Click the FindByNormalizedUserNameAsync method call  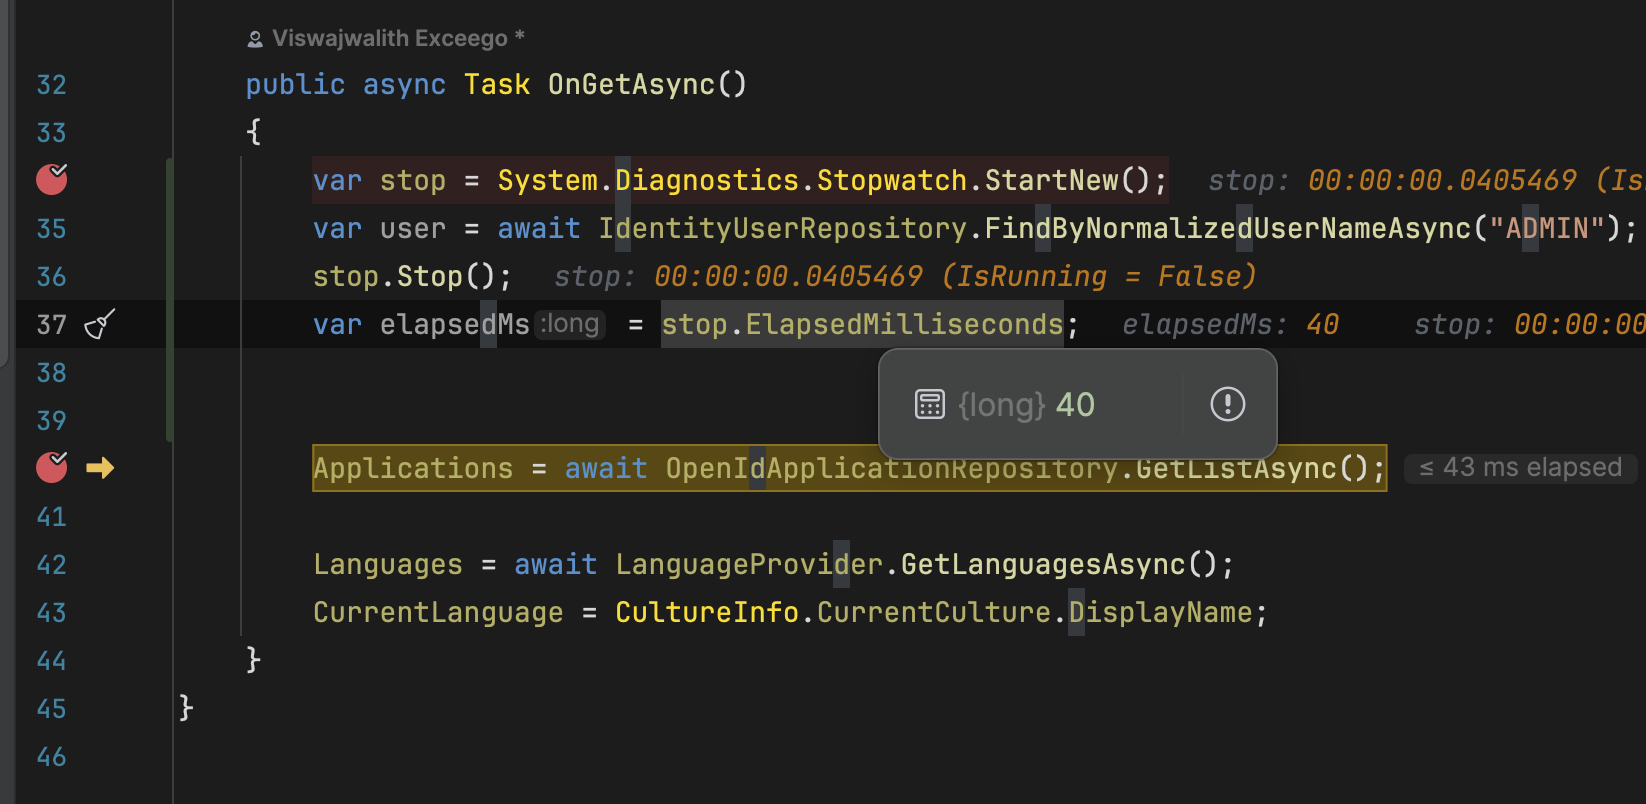pyautogui.click(x=1228, y=229)
